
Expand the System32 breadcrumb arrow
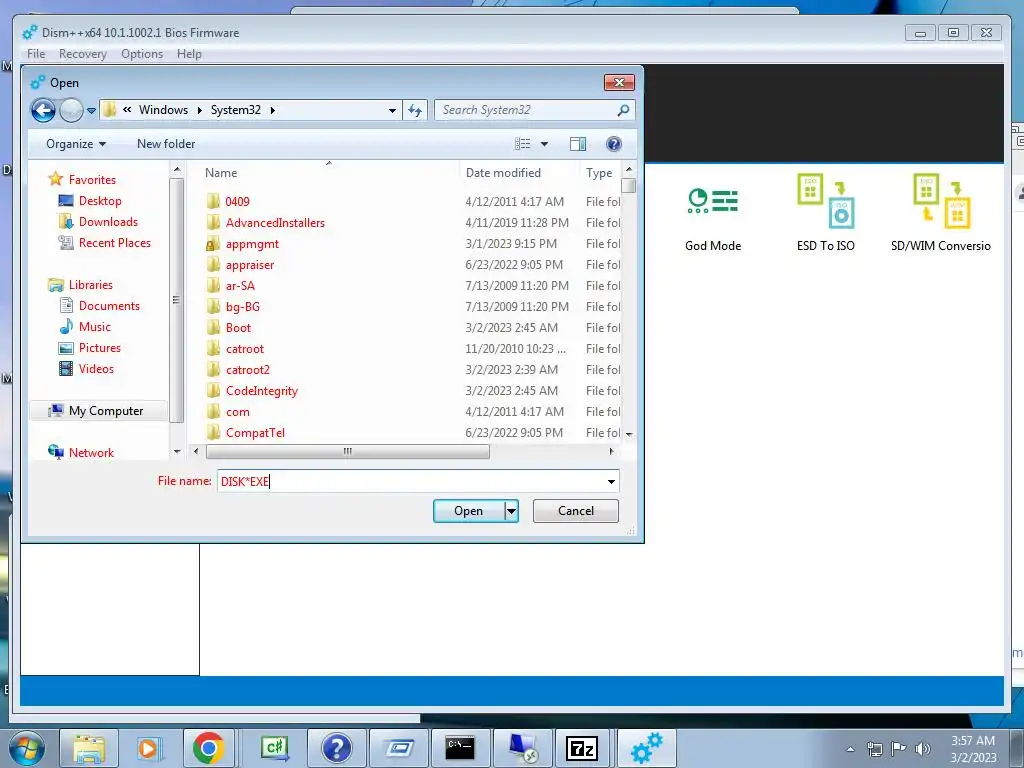(272, 110)
